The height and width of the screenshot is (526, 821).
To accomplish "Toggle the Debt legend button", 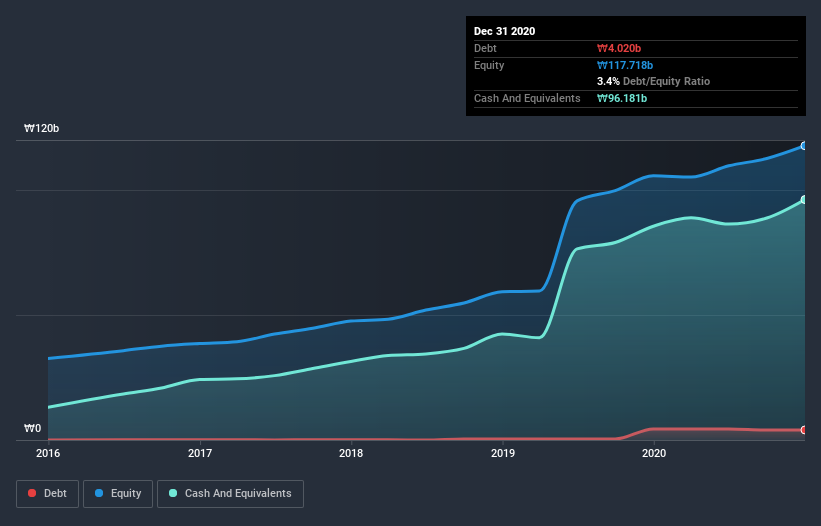I will pos(47,494).
